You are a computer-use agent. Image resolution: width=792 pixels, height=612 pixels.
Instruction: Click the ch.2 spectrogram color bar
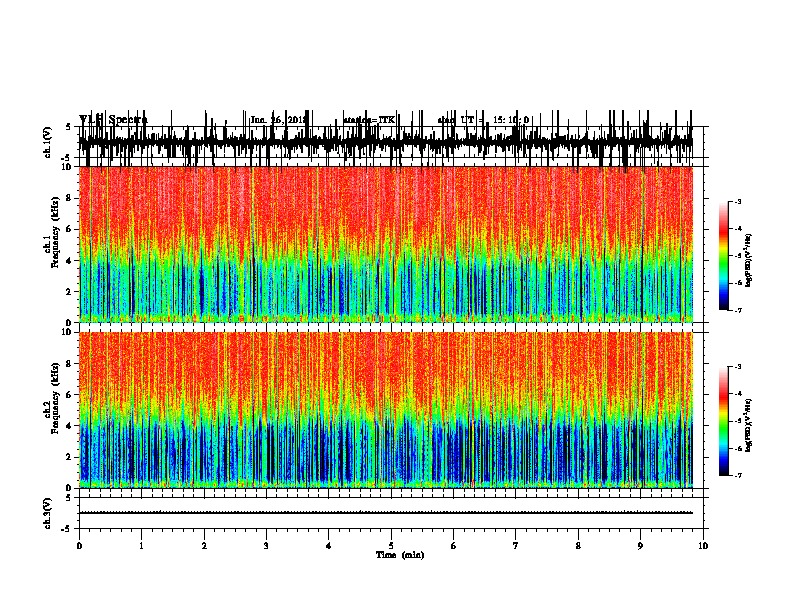[724, 421]
